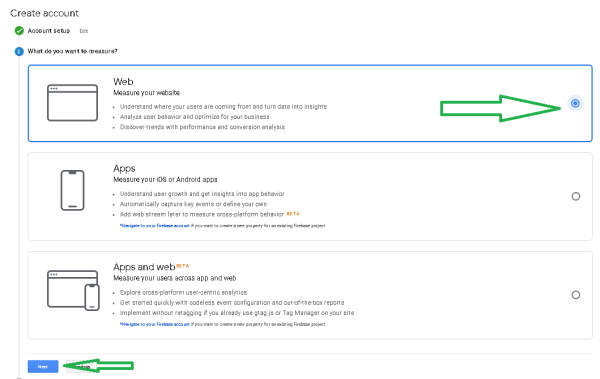The width and height of the screenshot is (600, 379).
Task: Click the What do you want to measure step
Action: click(72, 51)
